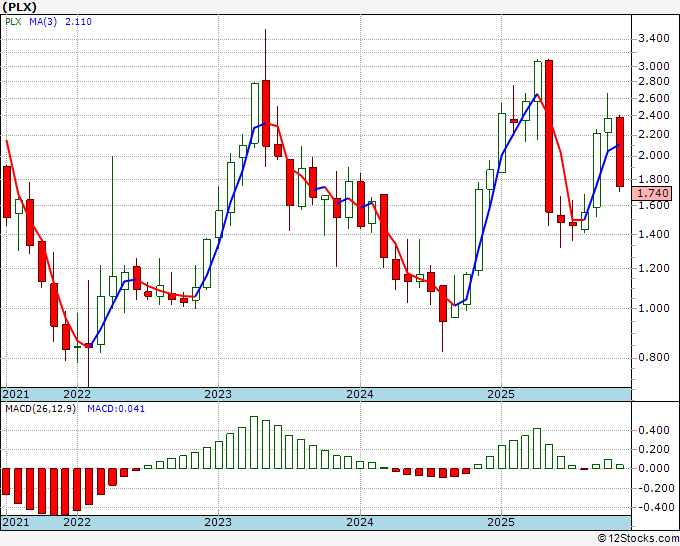Select 2024 on the price chart timeline

point(359,394)
